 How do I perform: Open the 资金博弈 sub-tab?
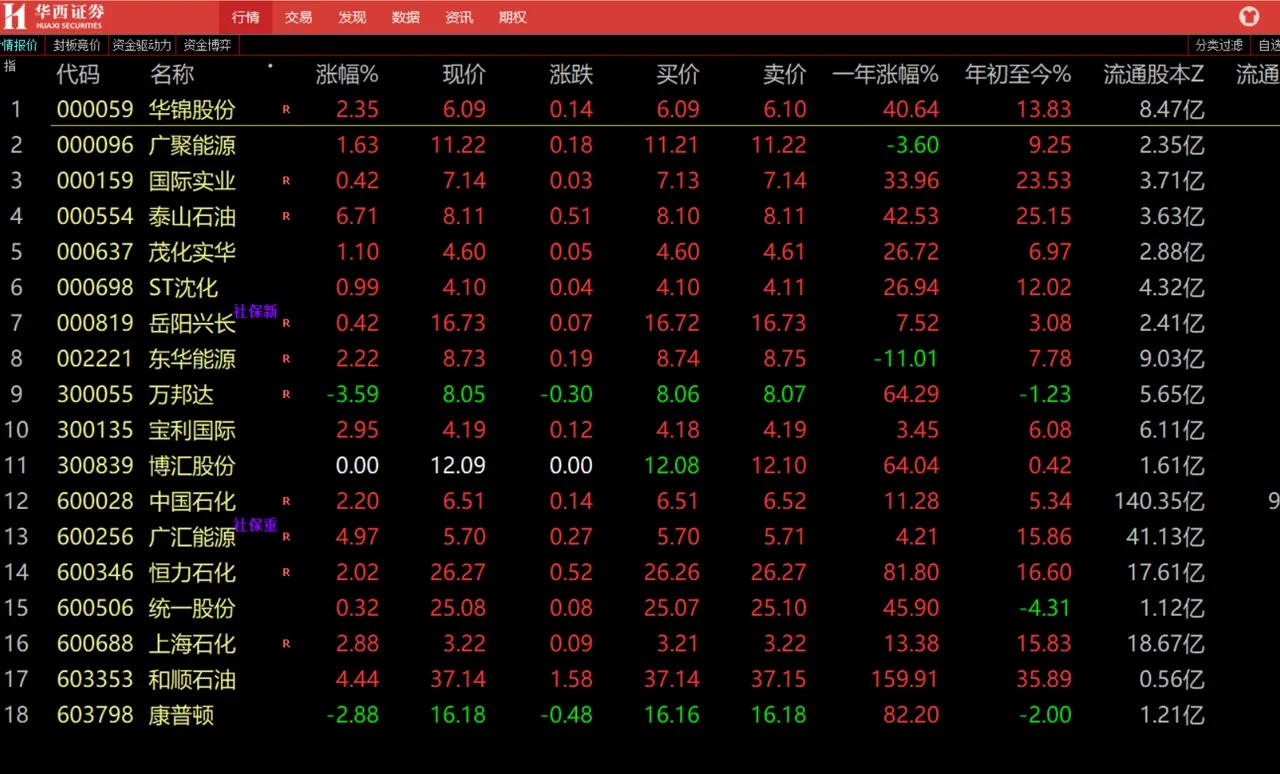pyautogui.click(x=208, y=45)
